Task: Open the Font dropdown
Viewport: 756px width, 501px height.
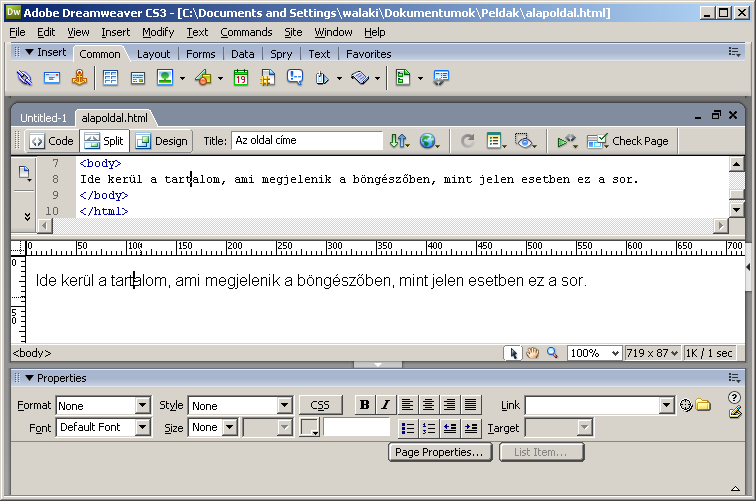Action: (143, 427)
